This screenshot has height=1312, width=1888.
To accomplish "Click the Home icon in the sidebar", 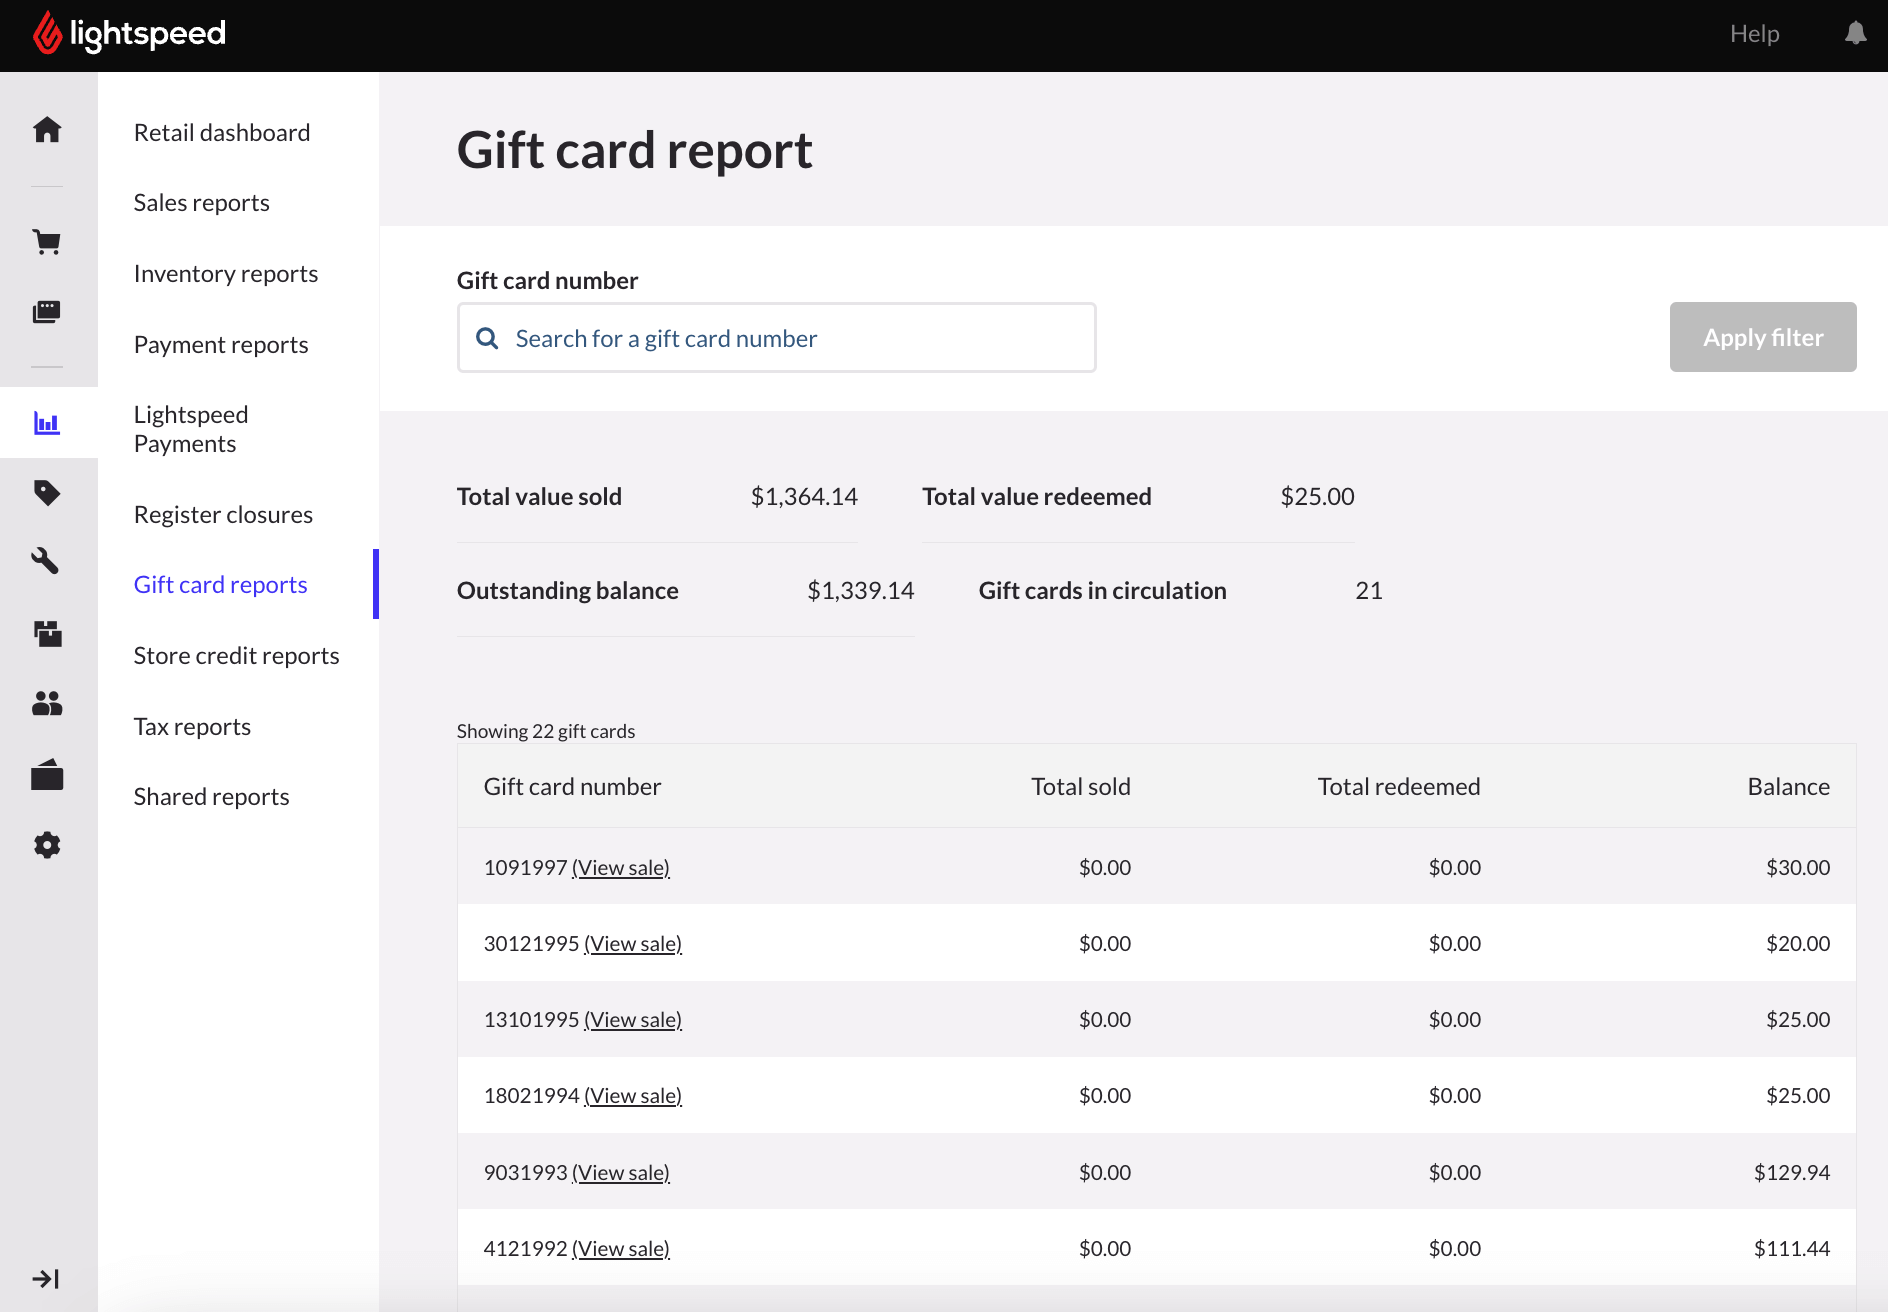I will pos(47,130).
